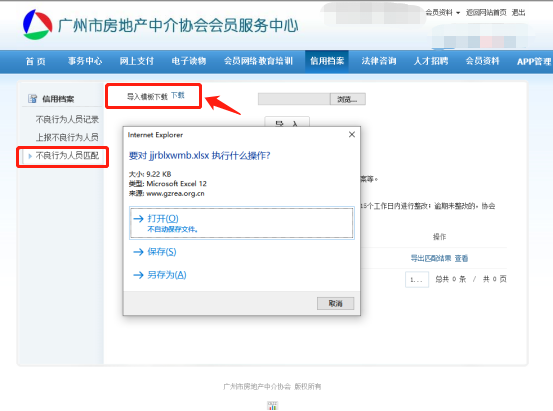Click the 取消 button in the dialog
The image size is (553, 411).
click(x=335, y=303)
